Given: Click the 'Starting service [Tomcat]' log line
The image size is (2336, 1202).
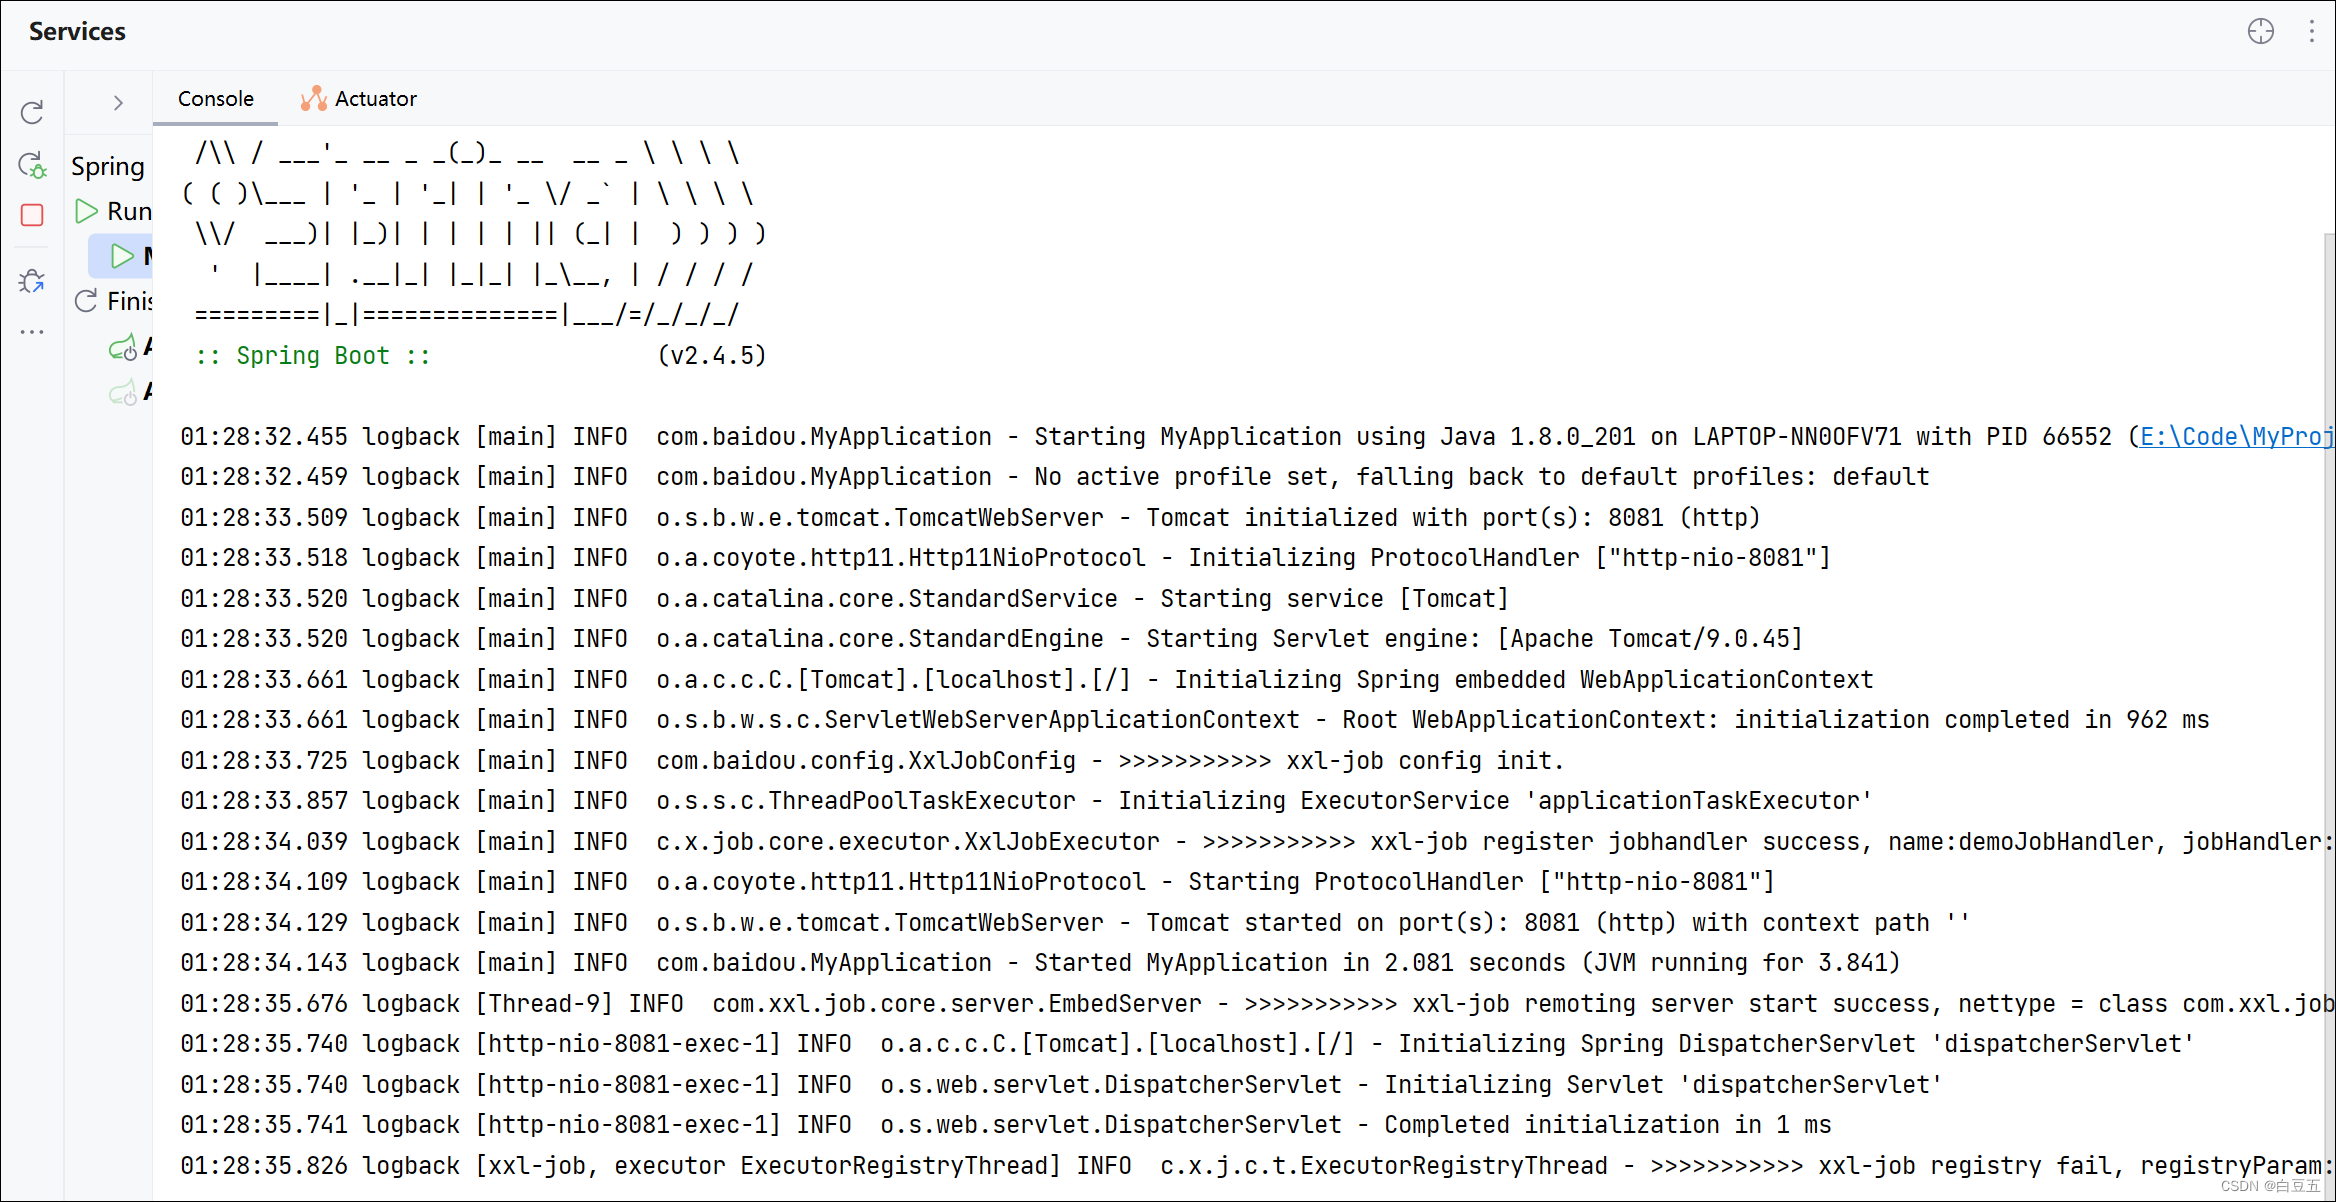Looking at the screenshot, I should [844, 599].
